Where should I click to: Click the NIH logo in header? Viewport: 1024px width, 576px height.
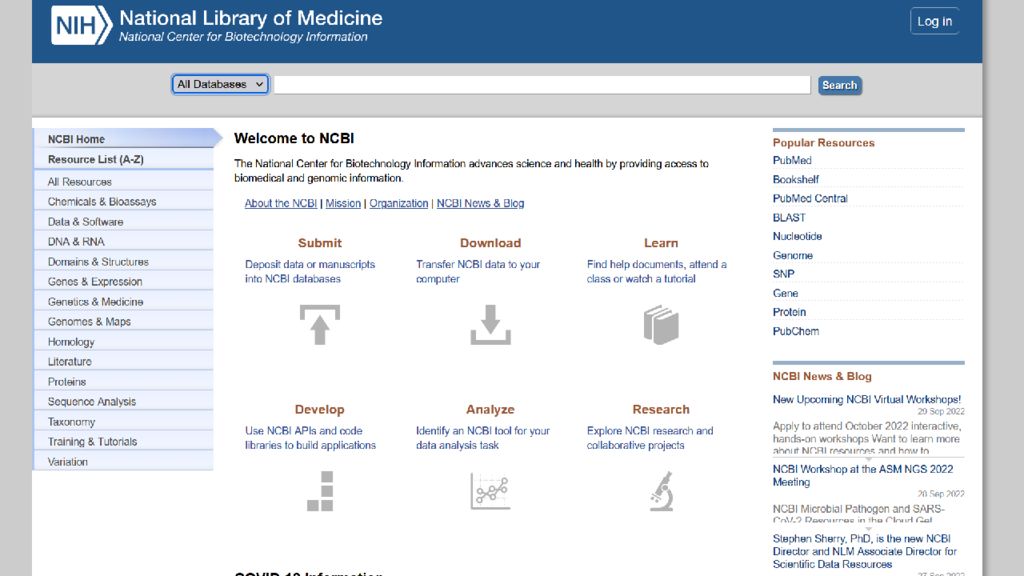81,25
